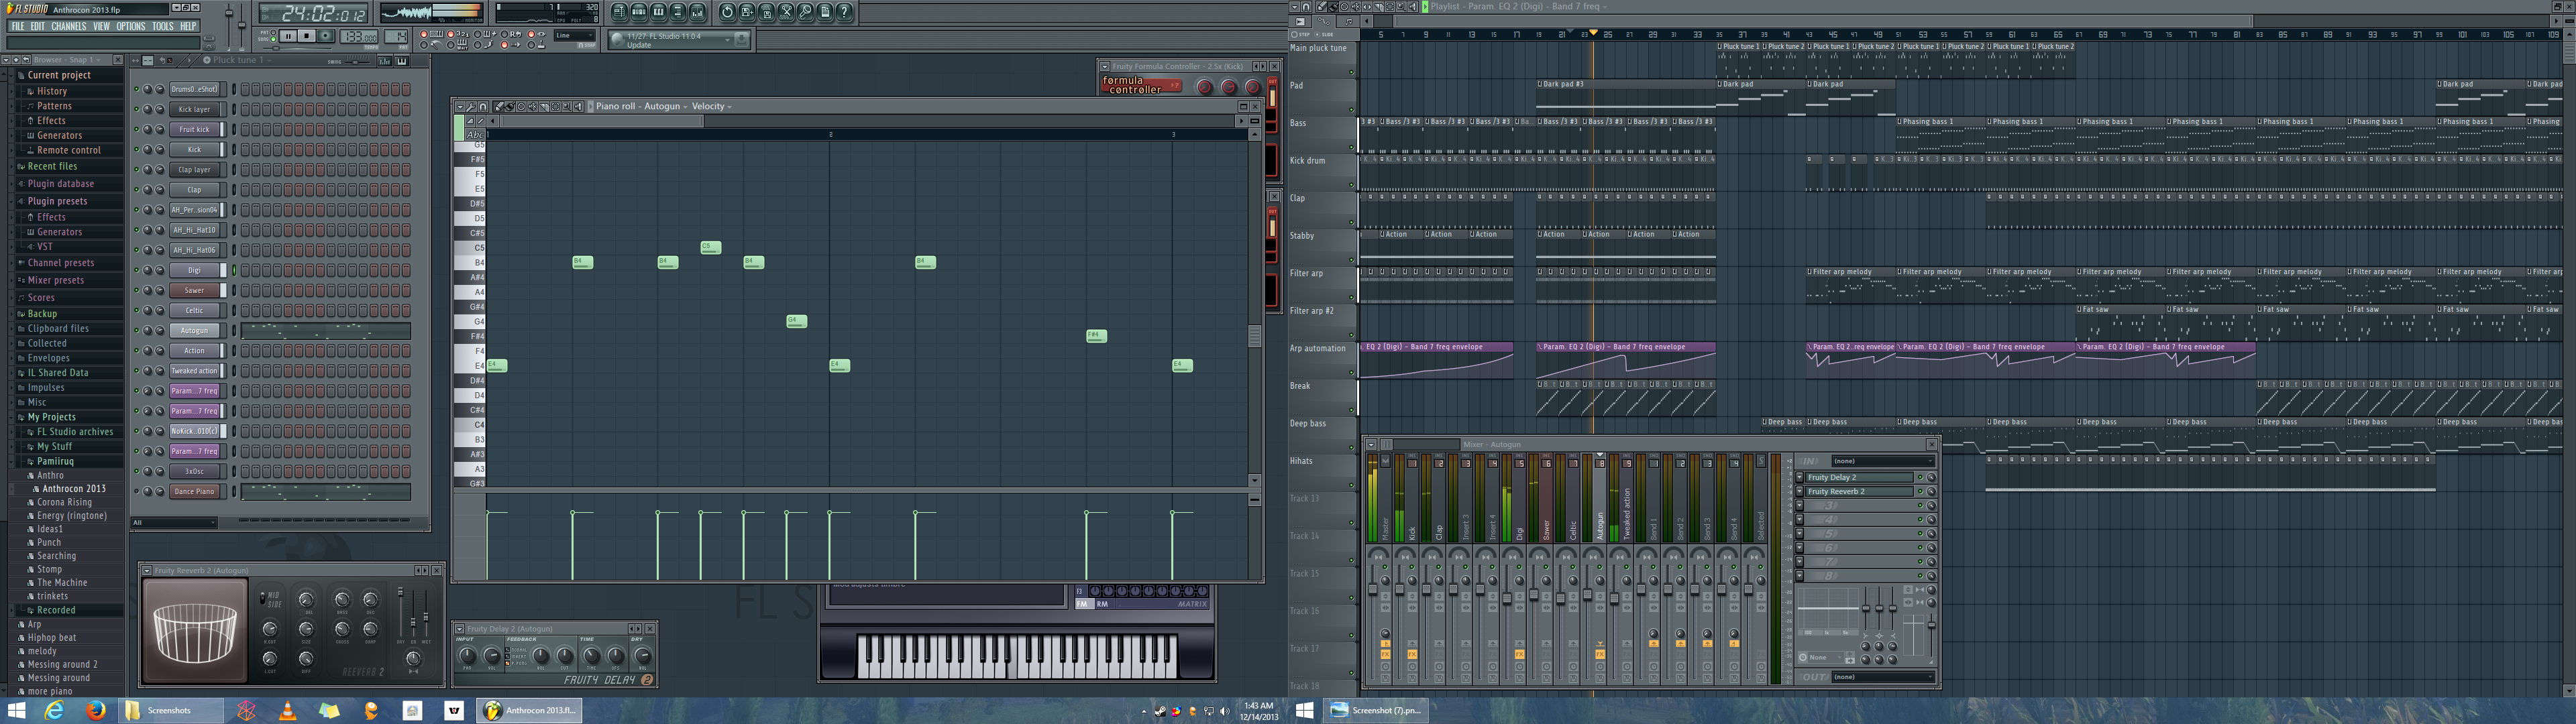The width and height of the screenshot is (2576, 724).
Task: Click the Dance Piano channel button
Action: [x=194, y=492]
